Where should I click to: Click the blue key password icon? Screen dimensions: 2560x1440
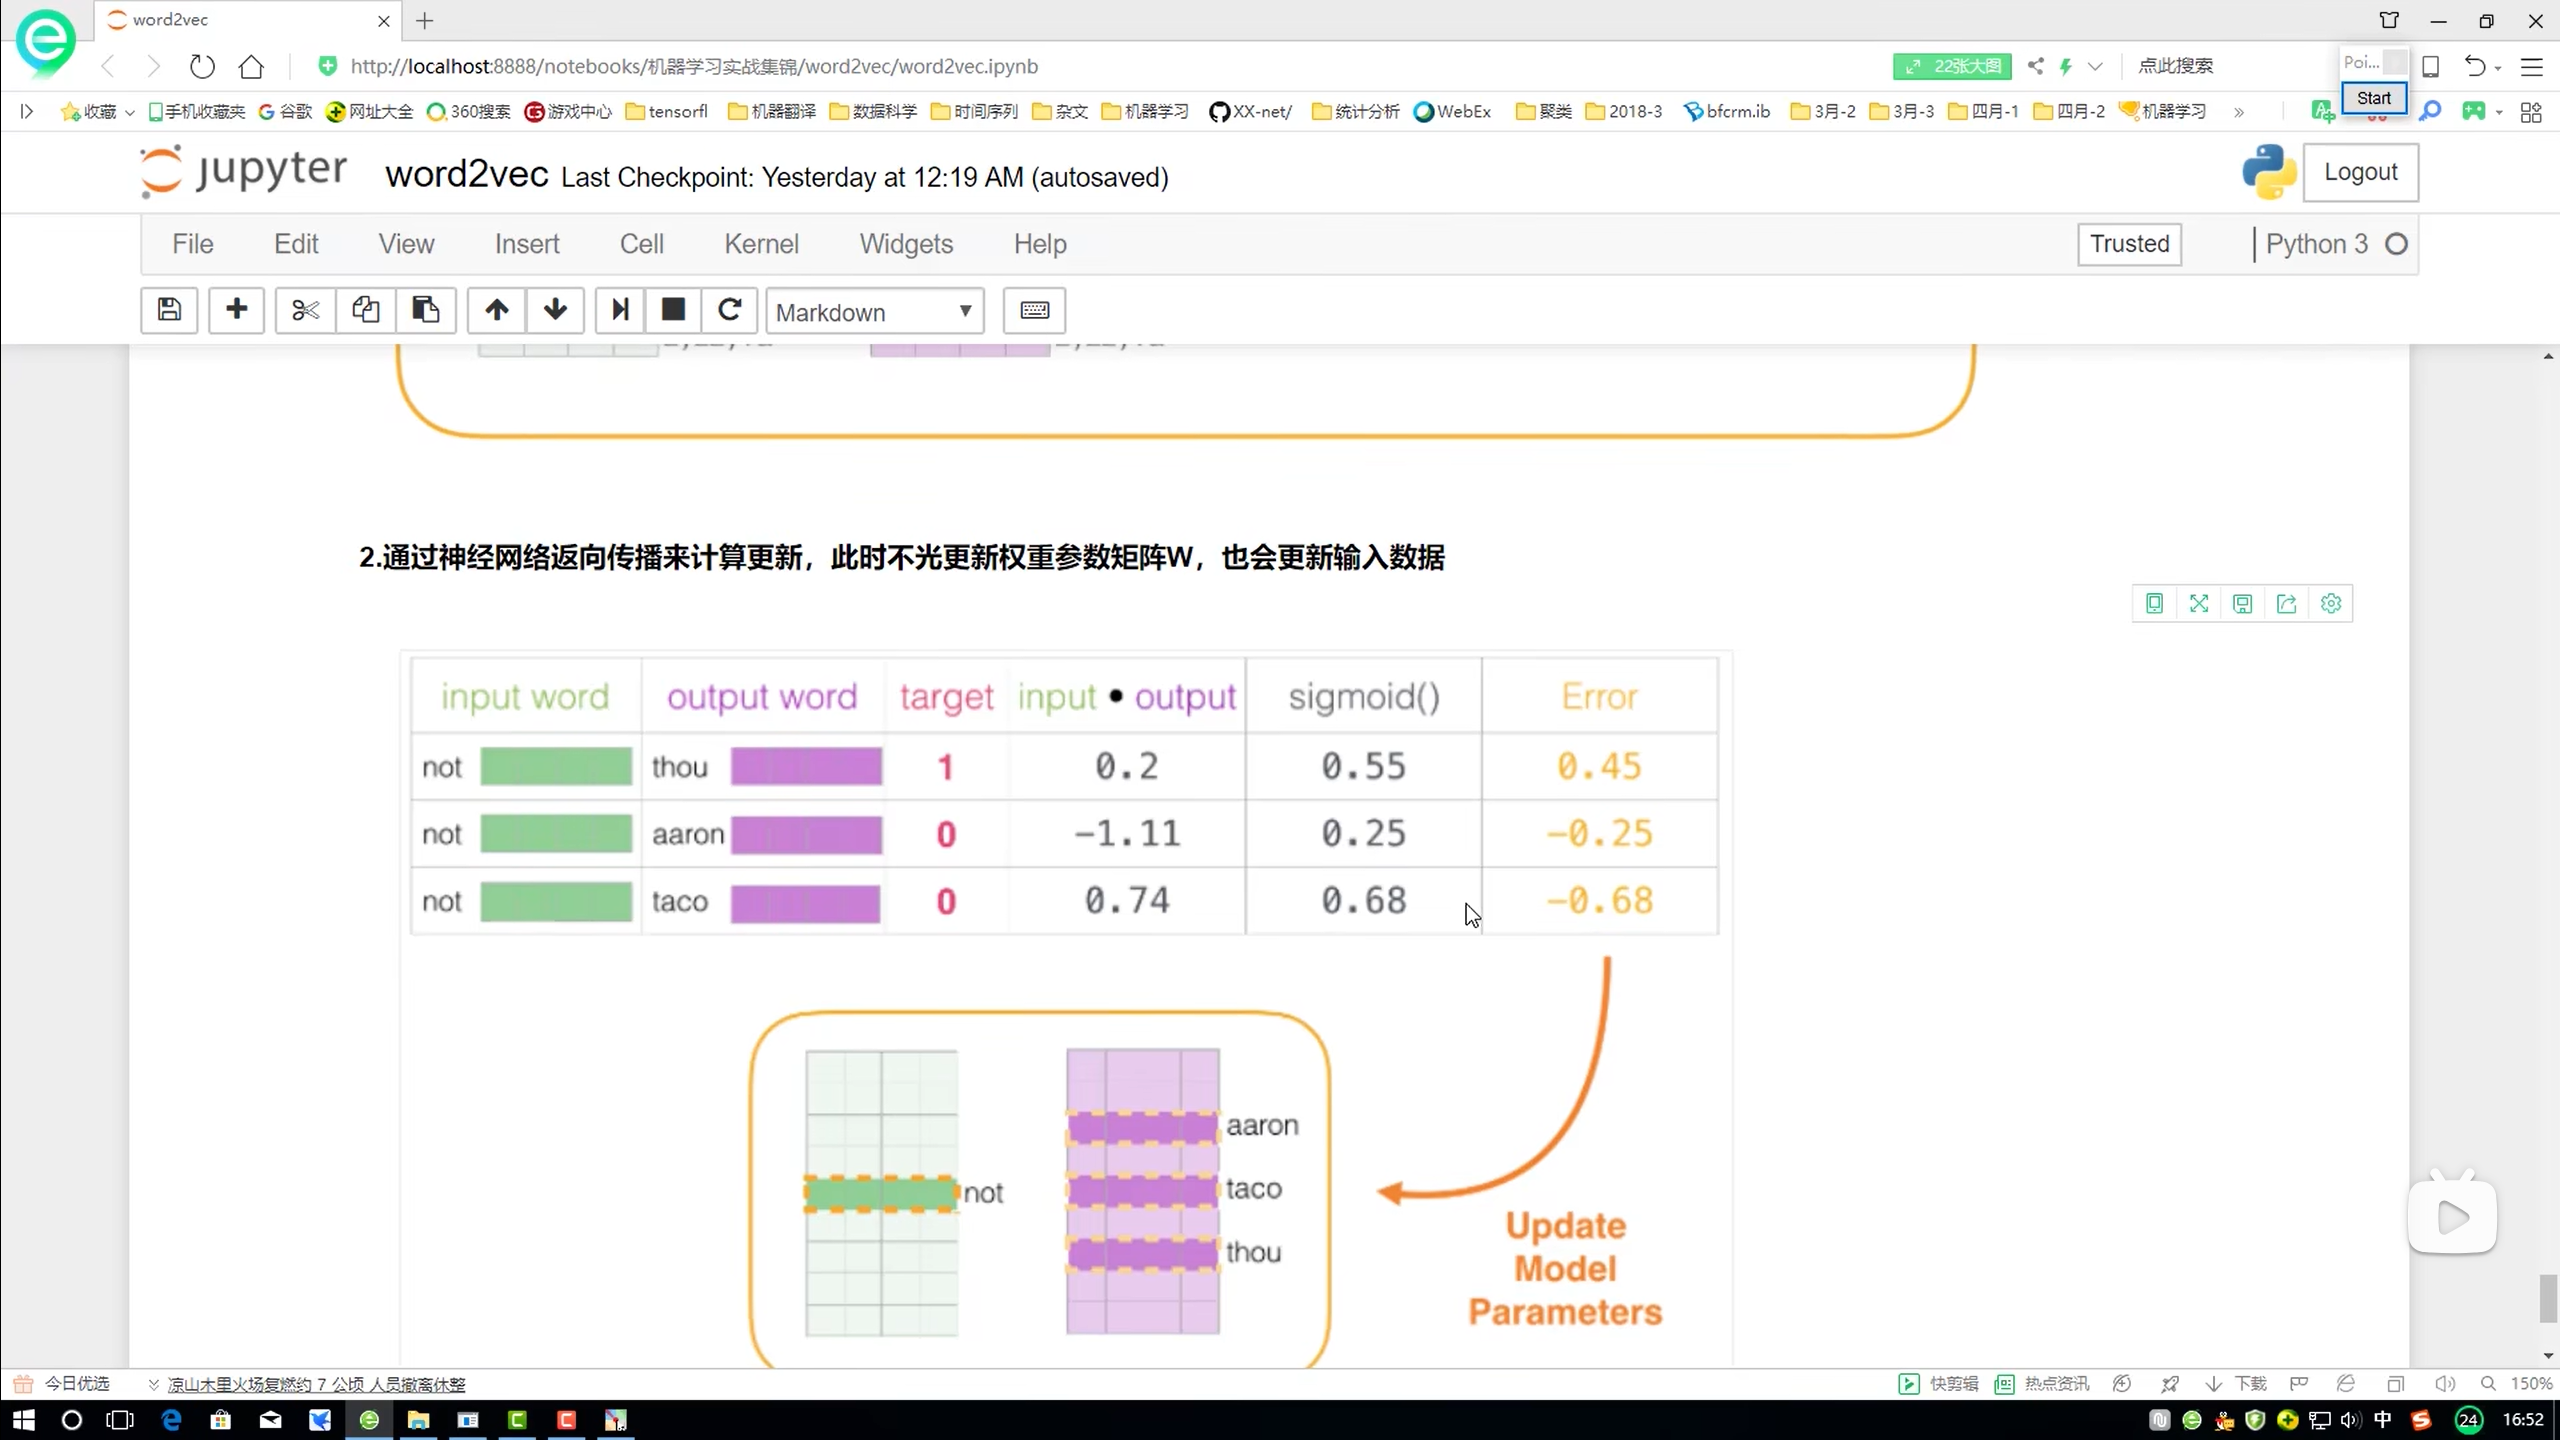coord(2429,111)
